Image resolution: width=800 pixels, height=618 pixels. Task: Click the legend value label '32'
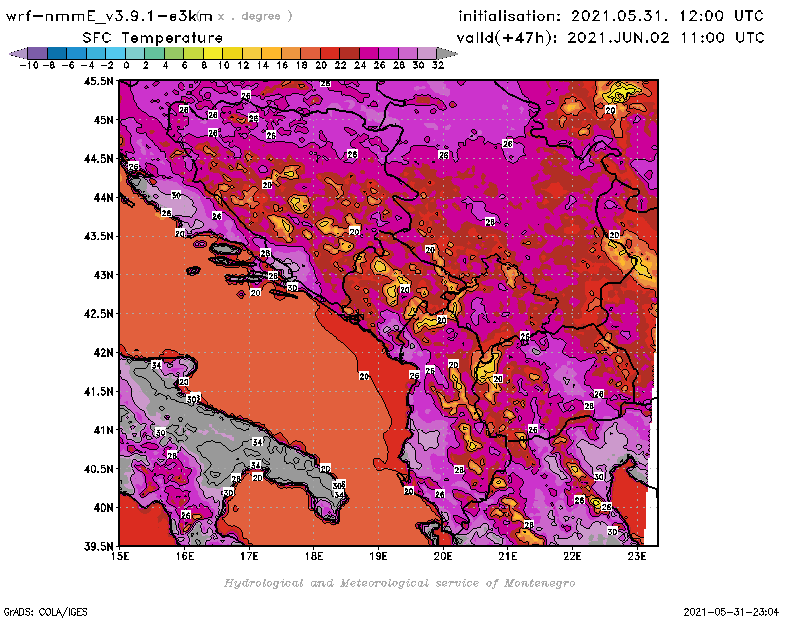(x=438, y=65)
